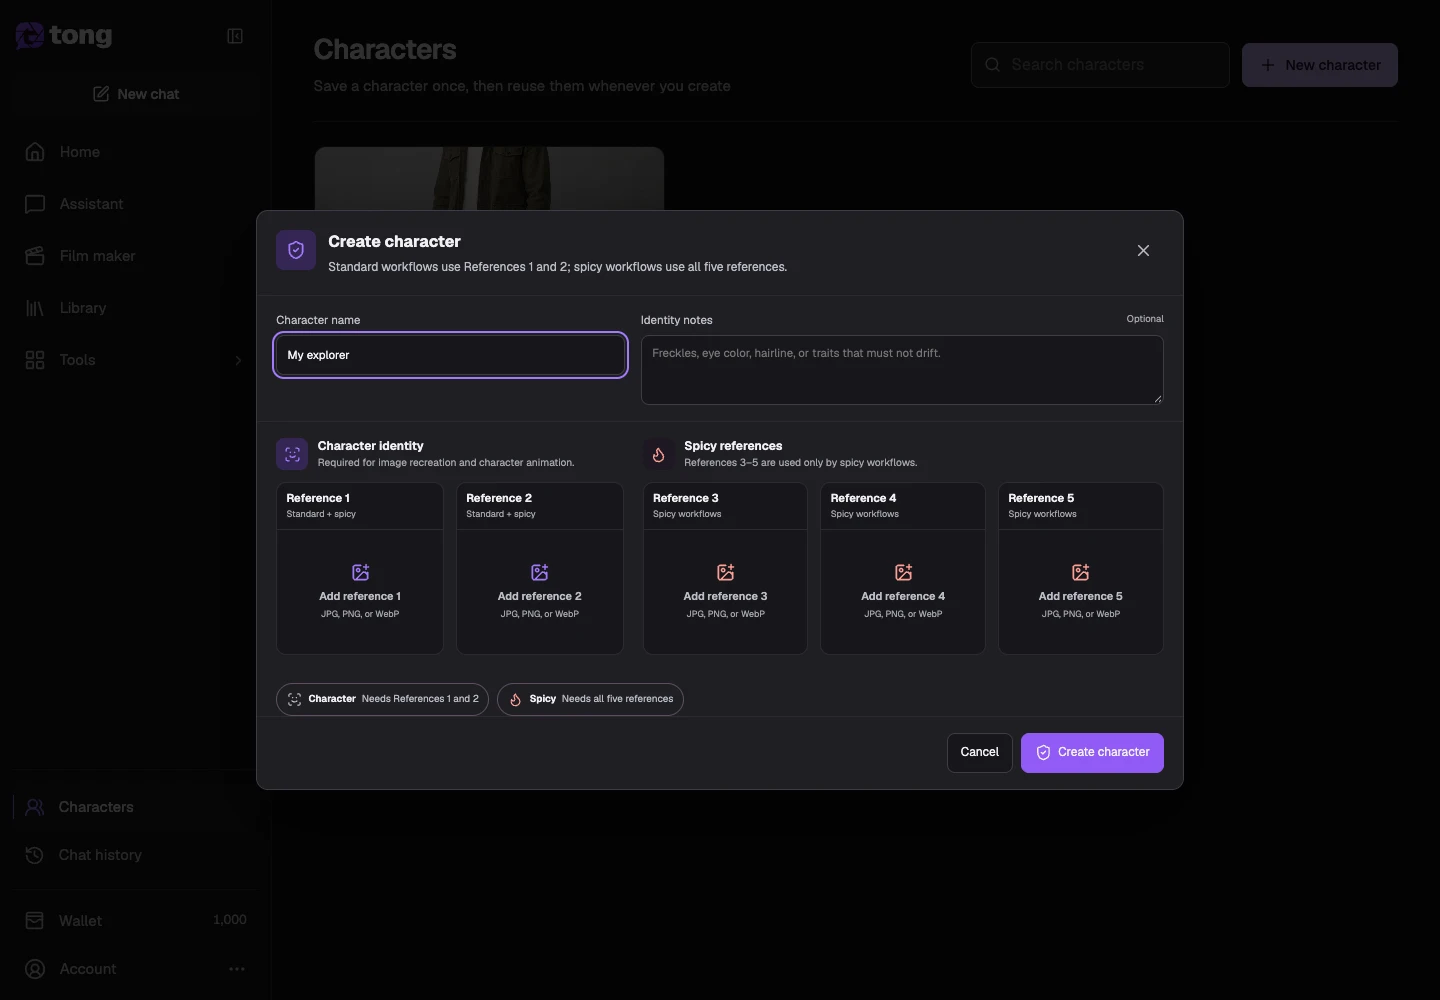The image size is (1440, 1000).
Task: Open the existing character thumbnail card
Action: [x=489, y=179]
